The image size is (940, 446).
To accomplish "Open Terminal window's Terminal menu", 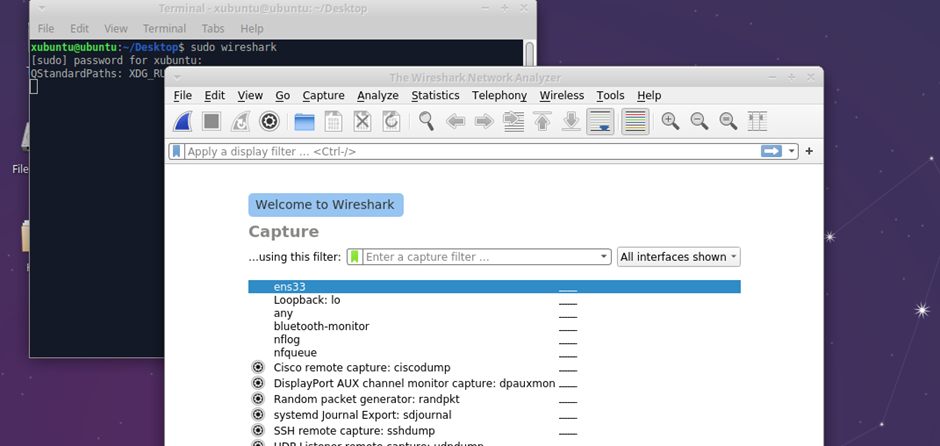I will point(162,28).
